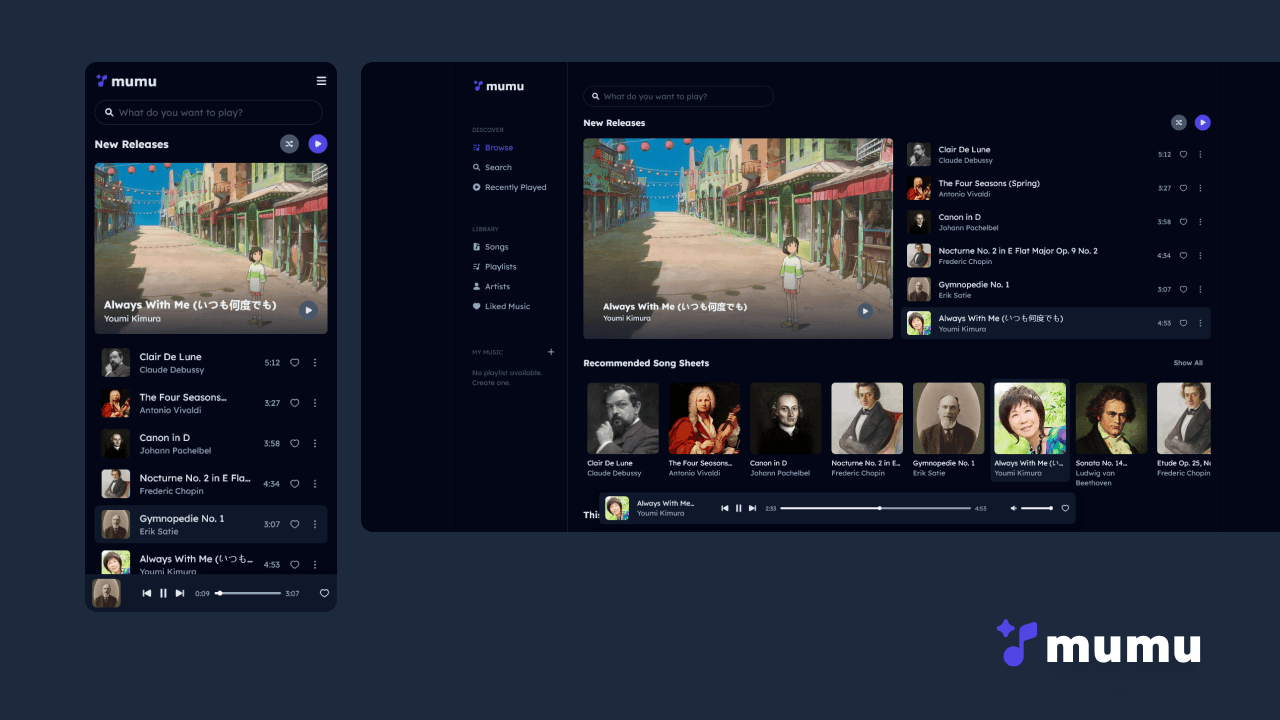The height and width of the screenshot is (720, 1280).
Task: Open more options for desktop Gymnopedie No. 1
Action: pos(1200,289)
